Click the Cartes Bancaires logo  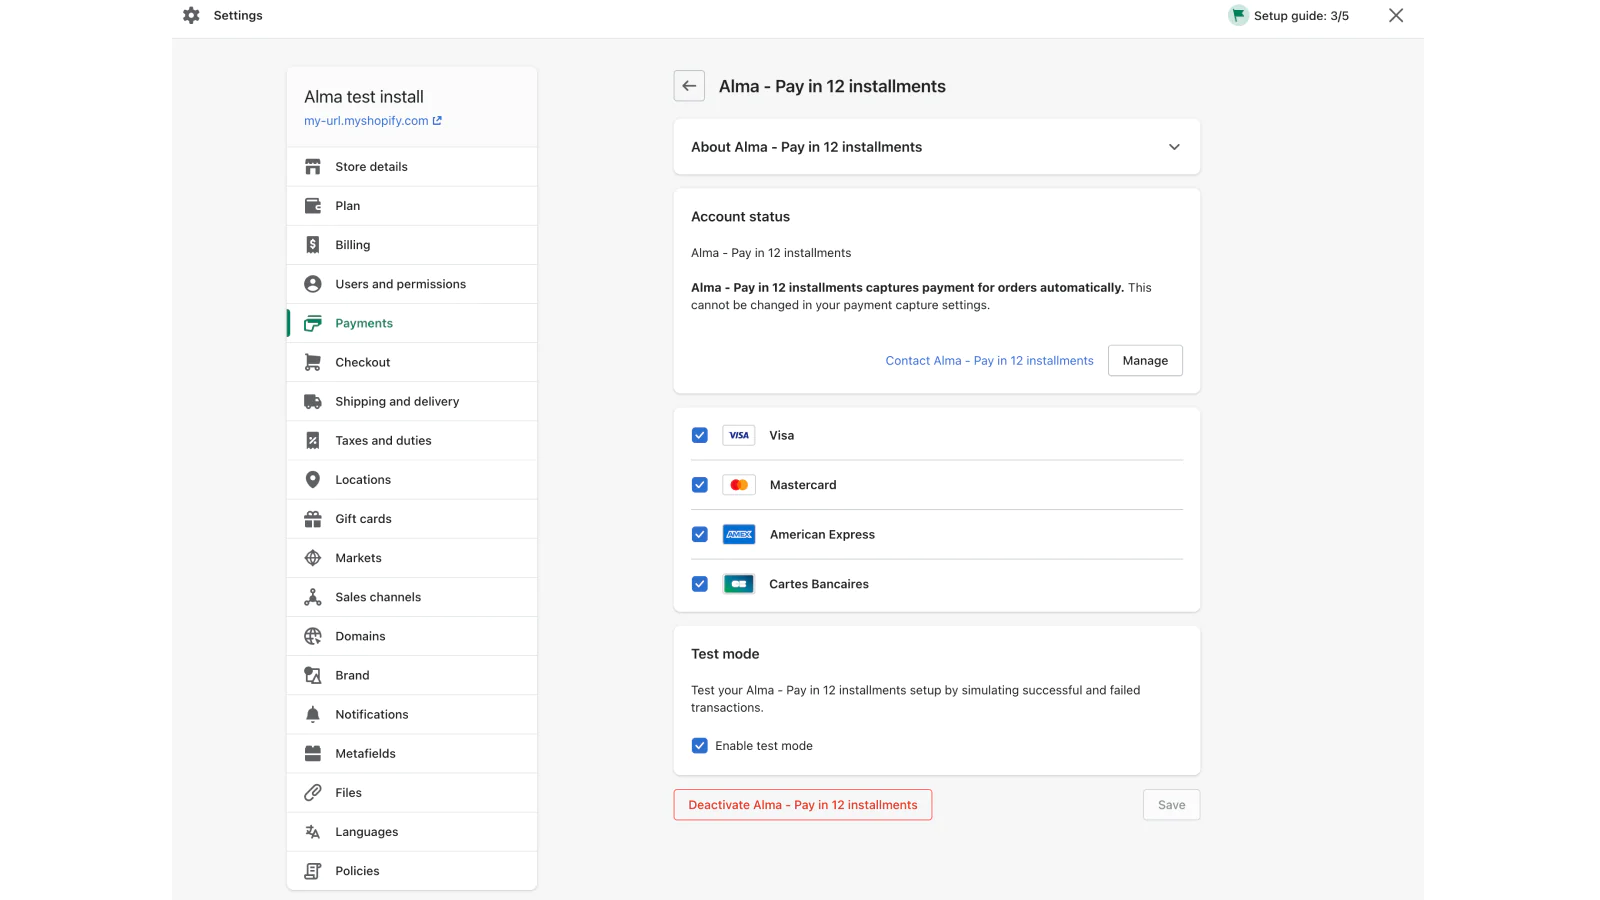pyautogui.click(x=739, y=584)
